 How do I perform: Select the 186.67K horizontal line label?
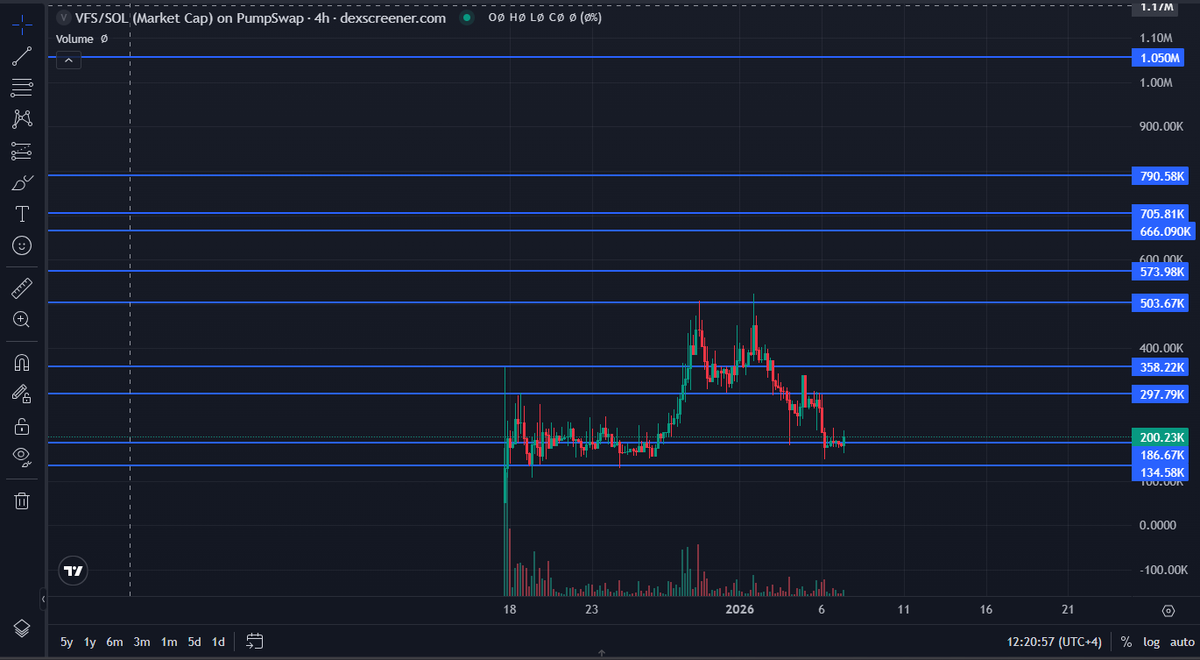click(x=1160, y=454)
